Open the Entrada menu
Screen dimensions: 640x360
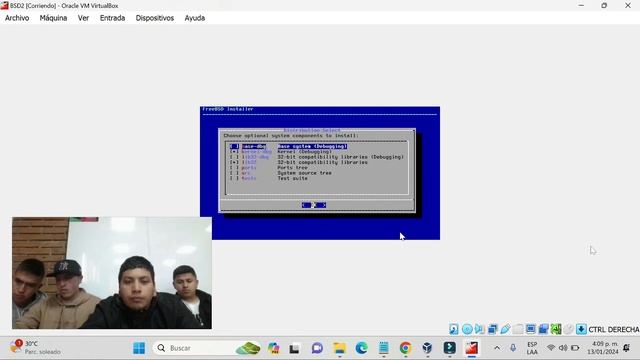(x=112, y=18)
